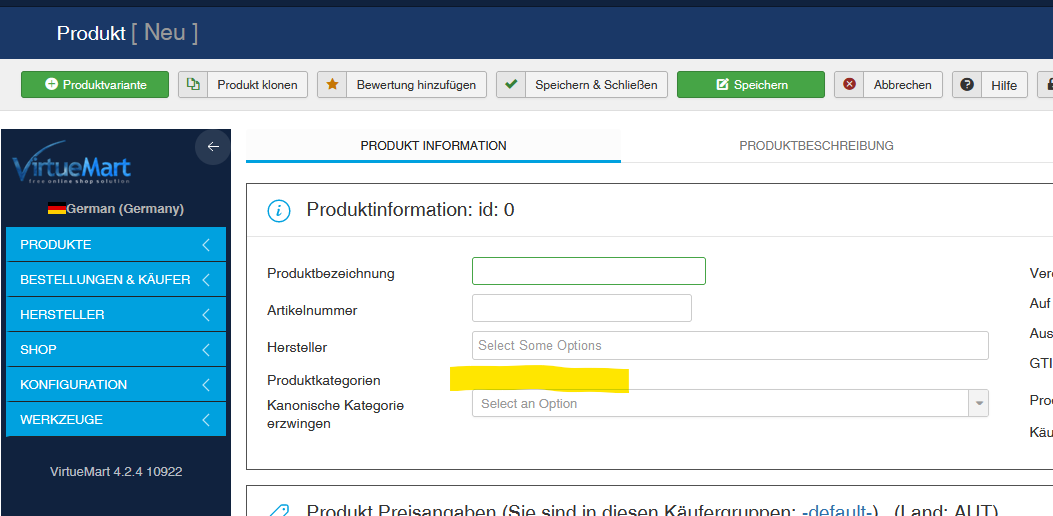Open the Kanonische Kategorie dropdown
This screenshot has height=516, width=1053.
pos(729,404)
